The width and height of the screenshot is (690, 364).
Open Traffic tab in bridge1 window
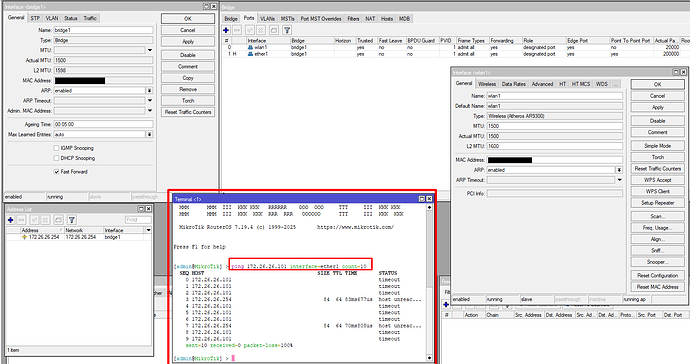click(90, 18)
